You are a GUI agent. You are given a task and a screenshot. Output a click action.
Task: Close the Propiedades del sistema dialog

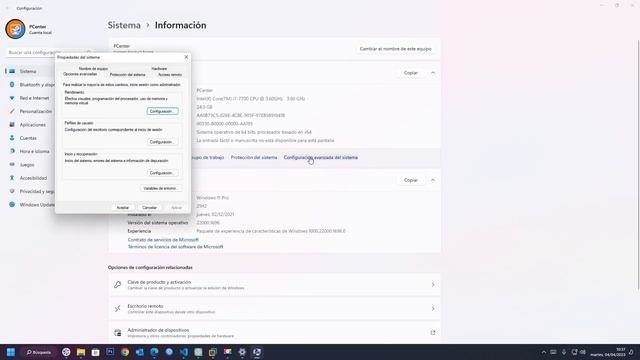point(186,57)
